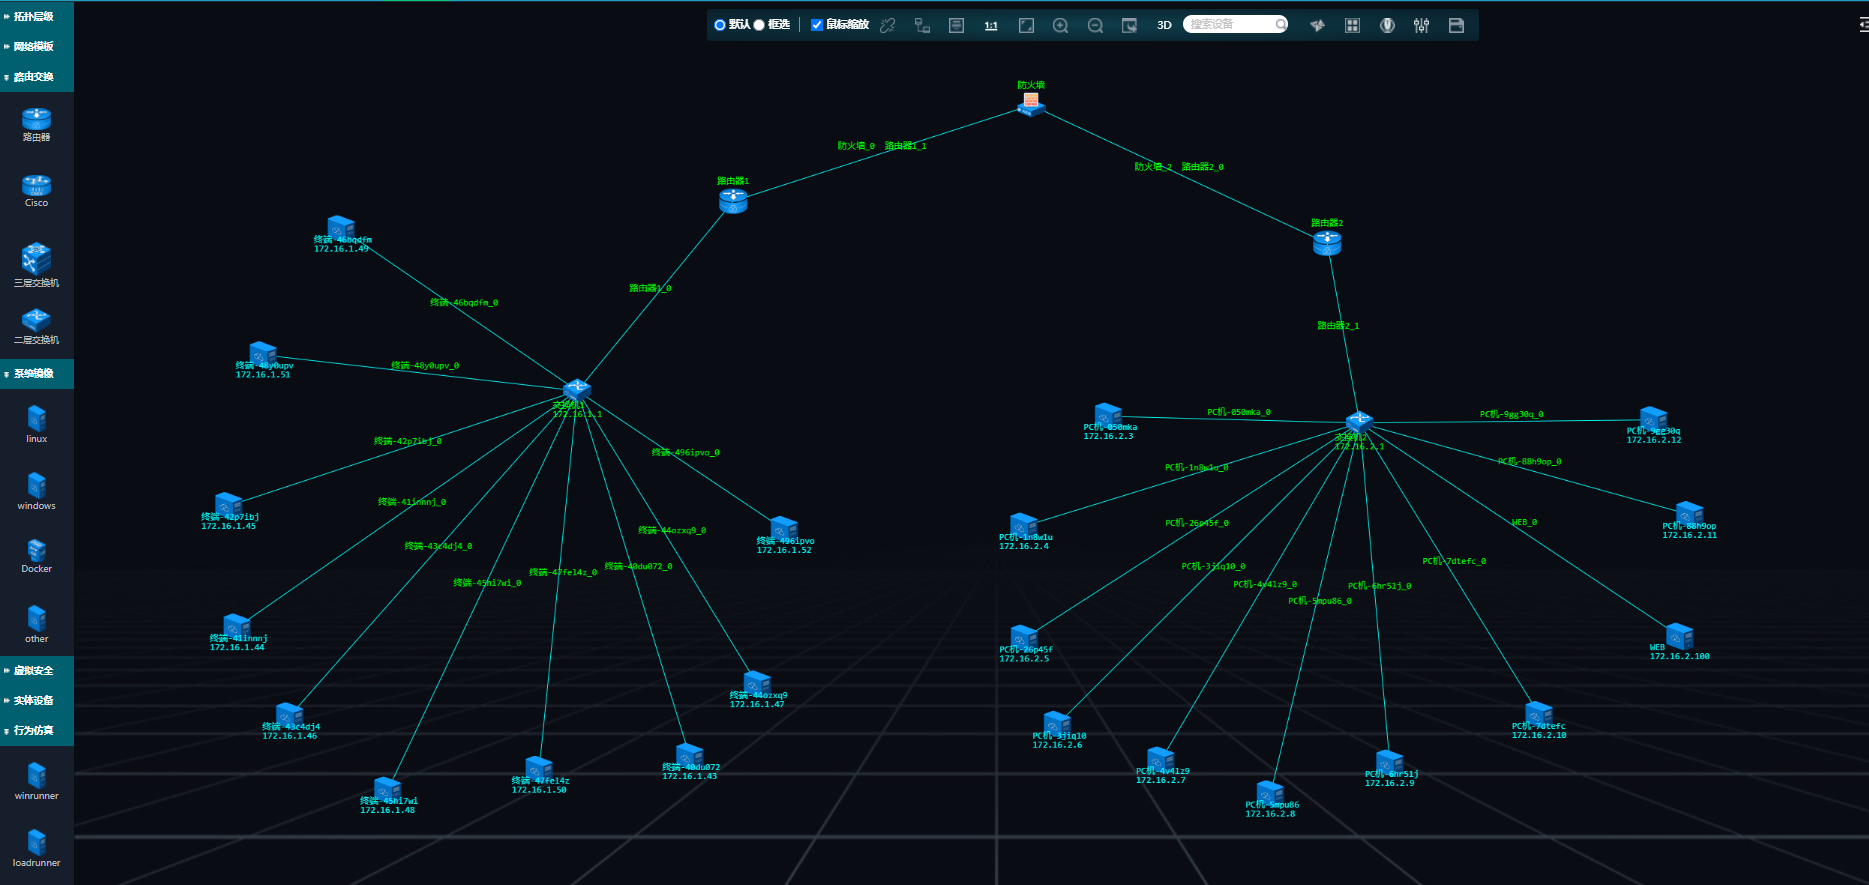Expand the 虚拟安全 section
Viewport: 1869px width, 885px height.
[34, 671]
